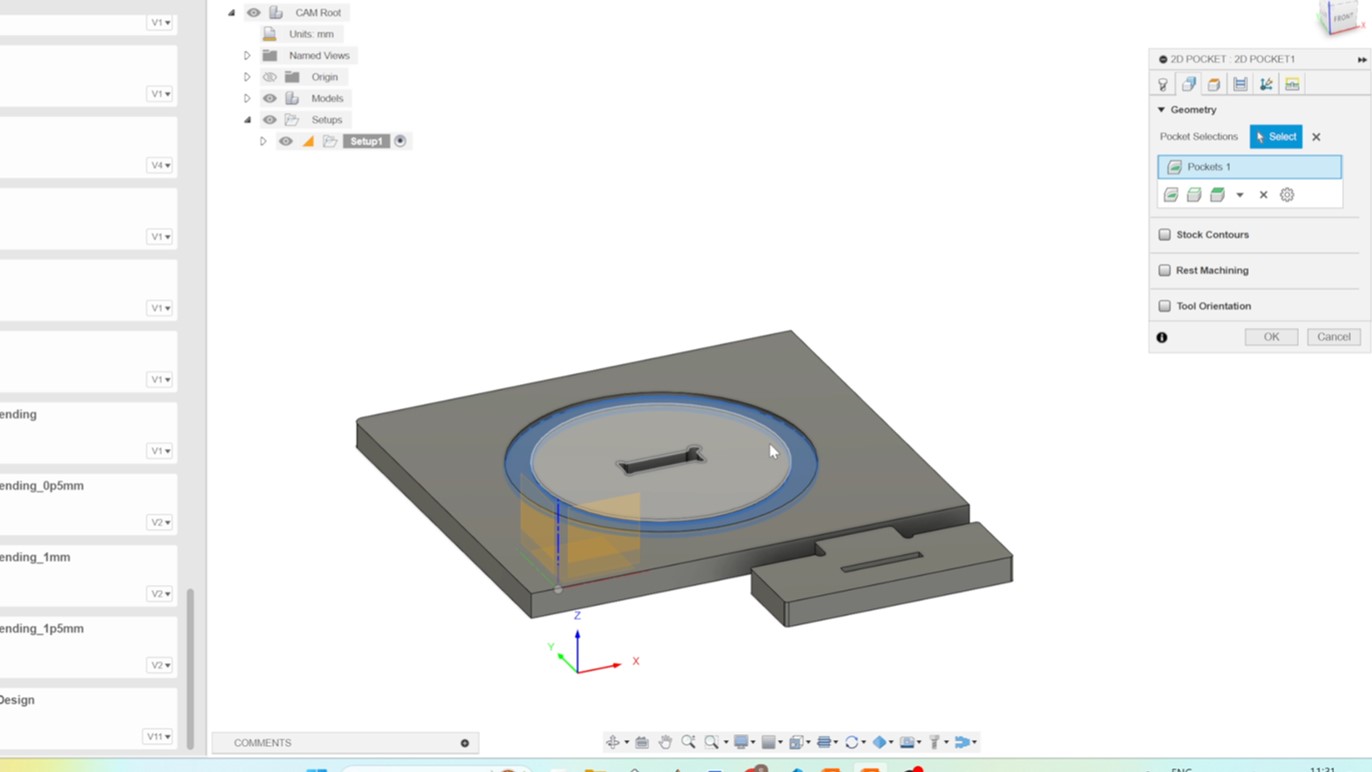Screen dimensions: 1372x772
Task: Enable Tool Orientation checkbox
Action: pos(1165,306)
